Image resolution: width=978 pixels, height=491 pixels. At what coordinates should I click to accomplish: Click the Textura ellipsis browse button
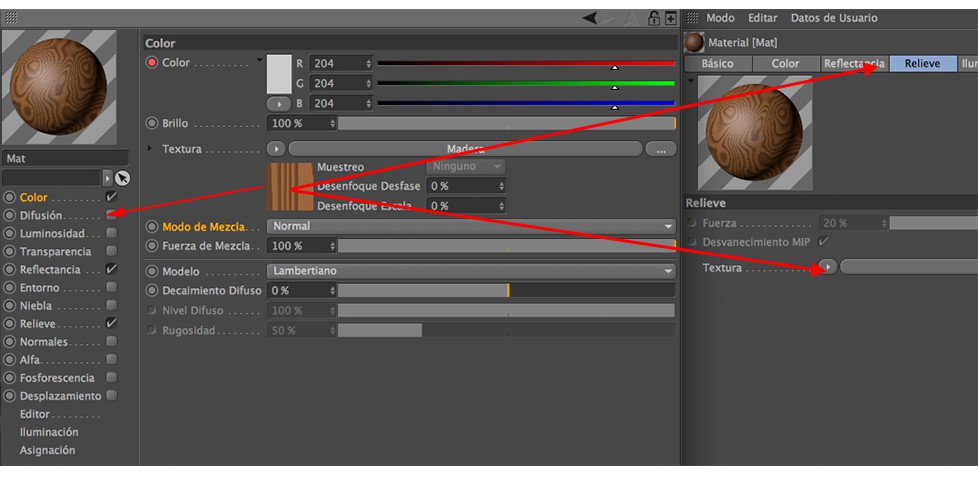click(x=661, y=149)
